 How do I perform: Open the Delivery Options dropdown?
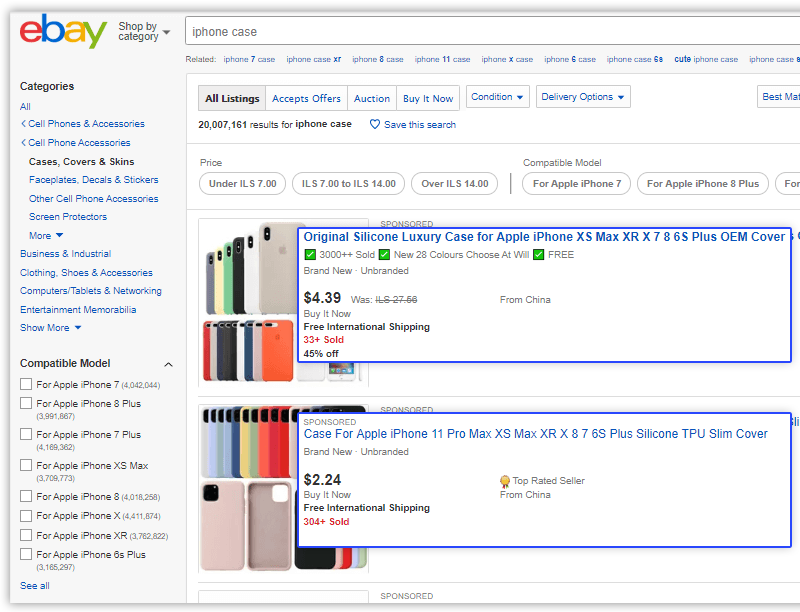583,97
